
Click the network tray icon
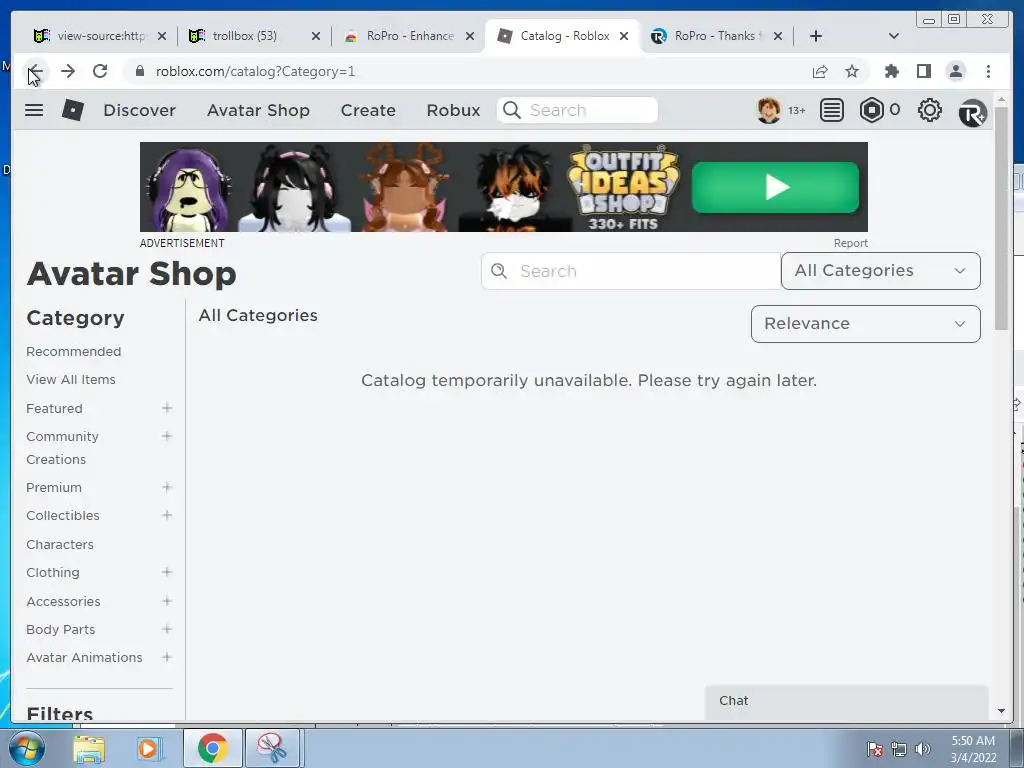click(x=899, y=749)
